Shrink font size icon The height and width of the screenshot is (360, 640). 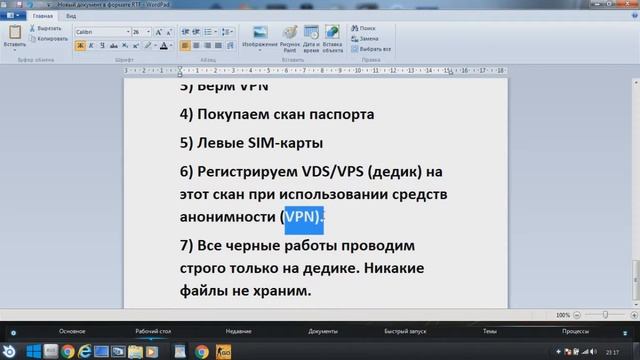coord(169,32)
